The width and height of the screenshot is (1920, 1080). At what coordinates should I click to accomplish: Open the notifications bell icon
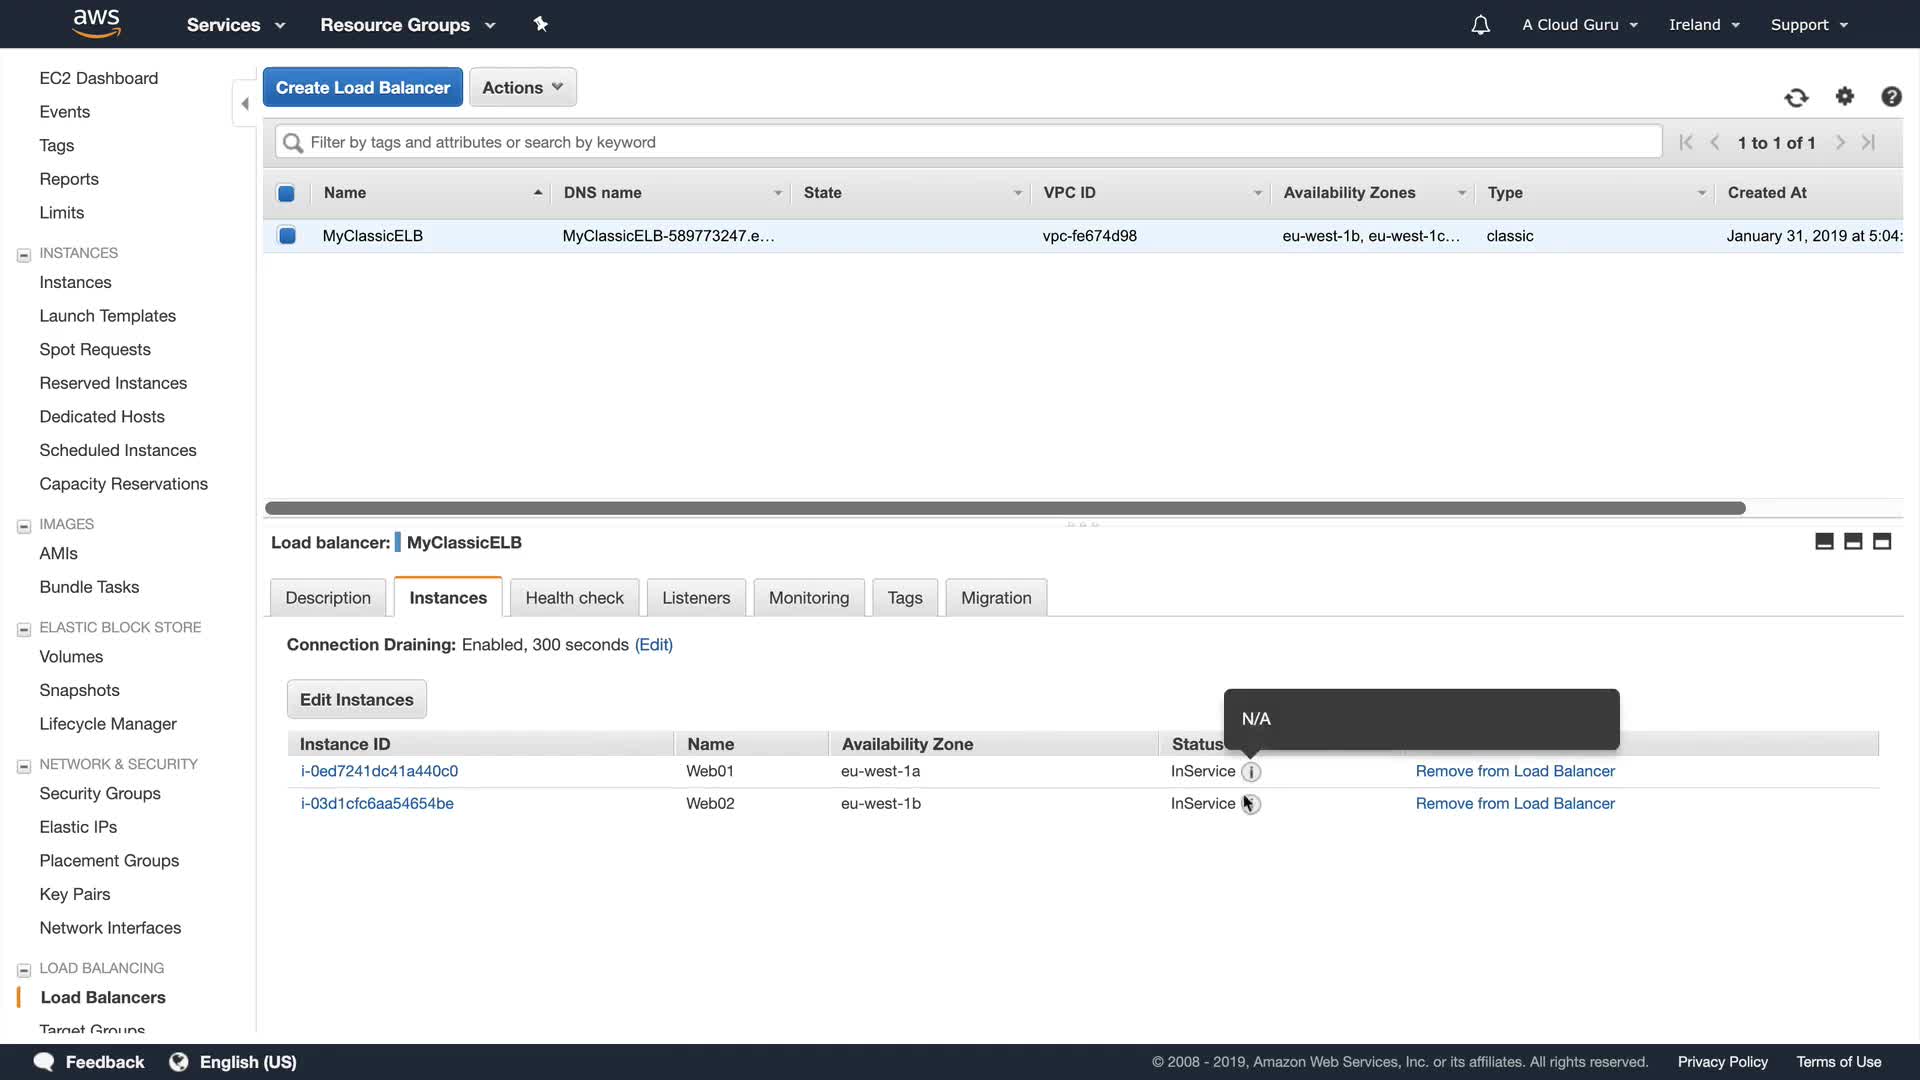click(1481, 25)
